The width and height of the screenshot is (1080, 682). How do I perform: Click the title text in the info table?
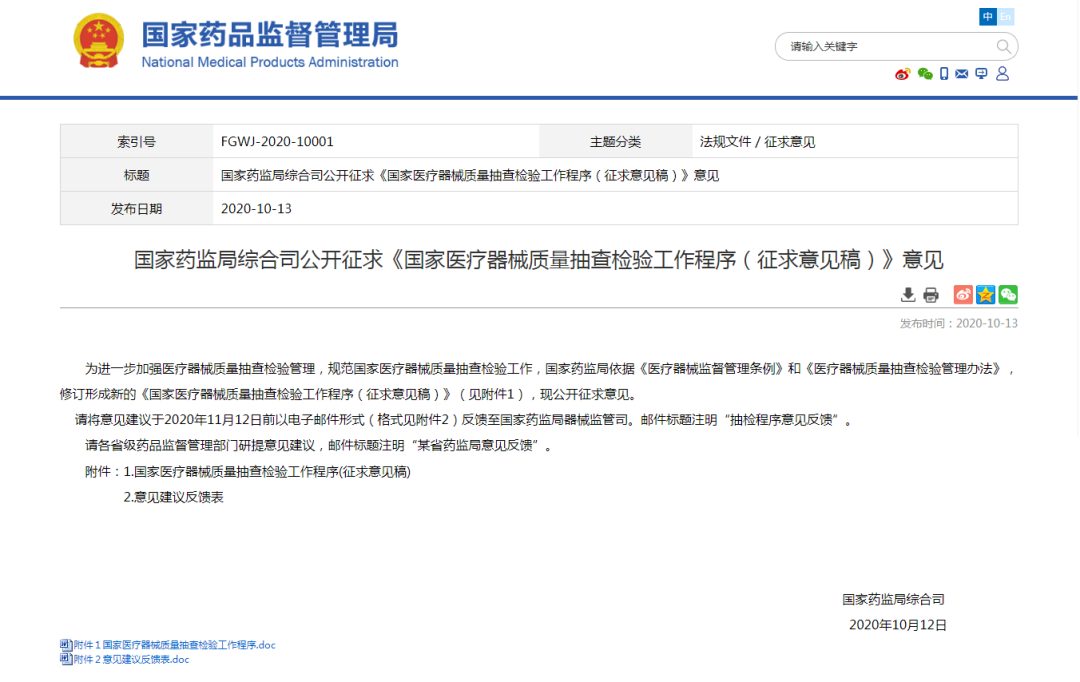[x=470, y=176]
